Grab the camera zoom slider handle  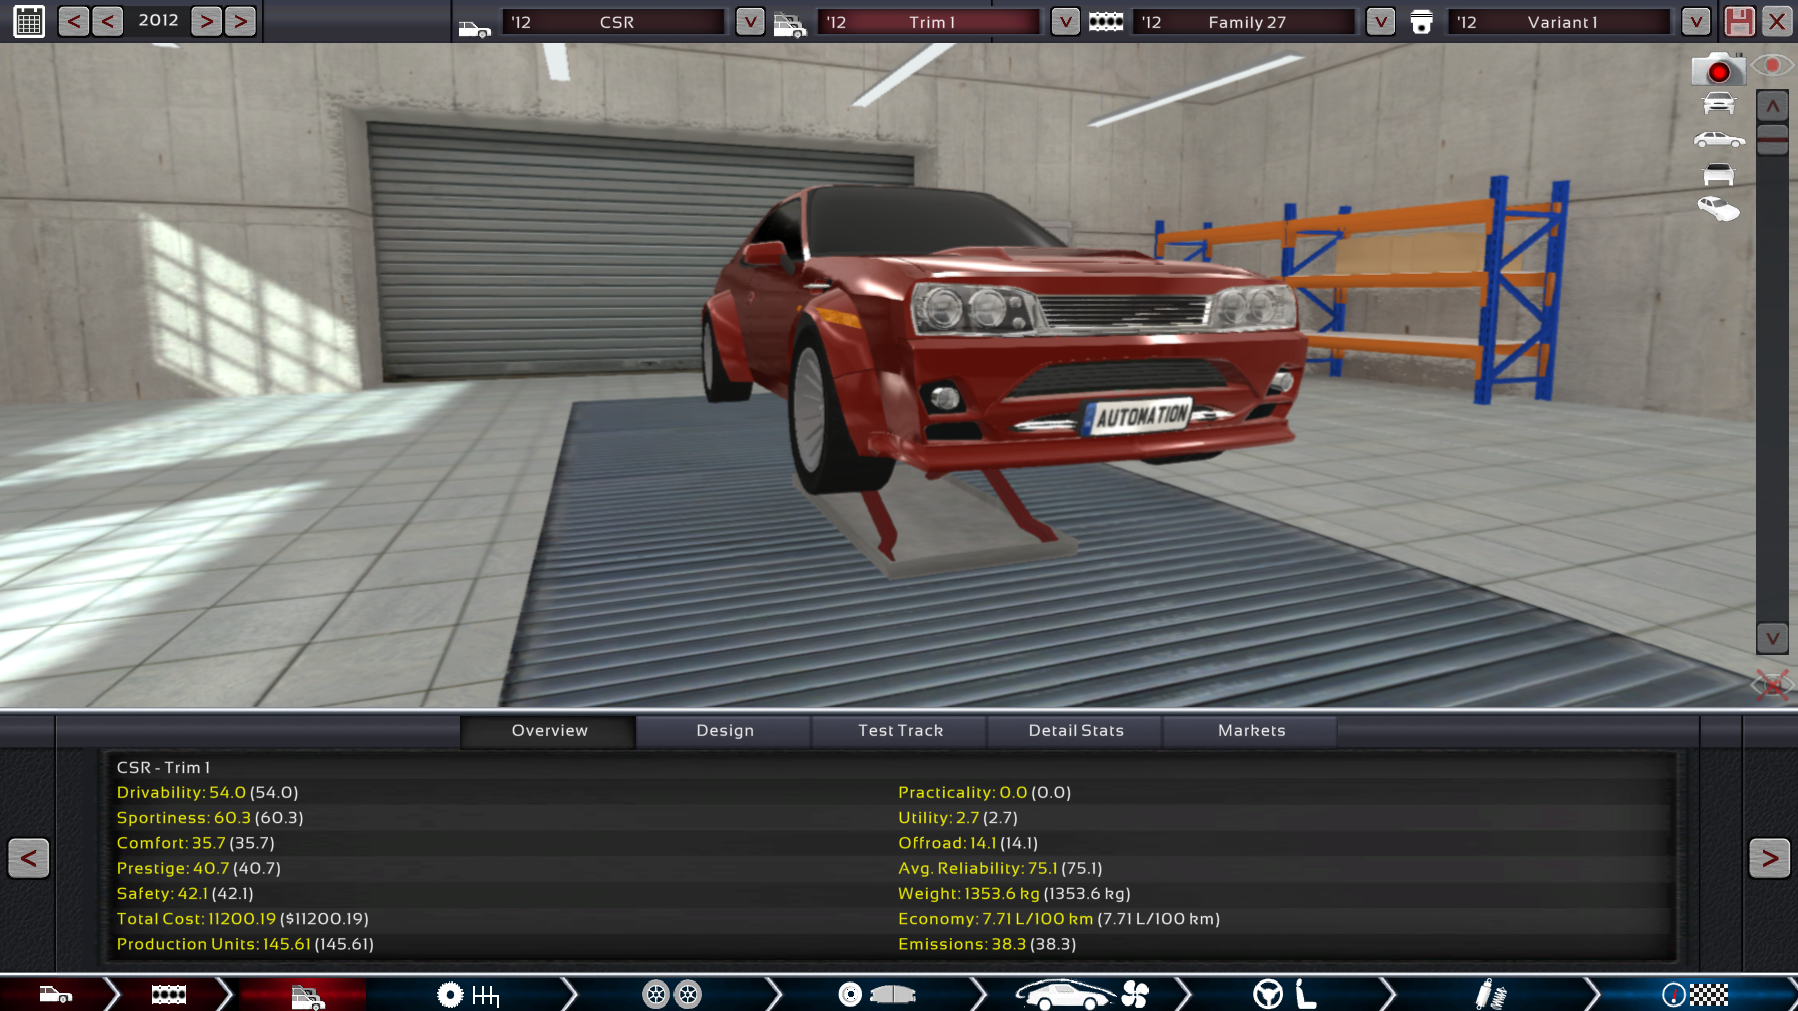pyautogui.click(x=1773, y=140)
